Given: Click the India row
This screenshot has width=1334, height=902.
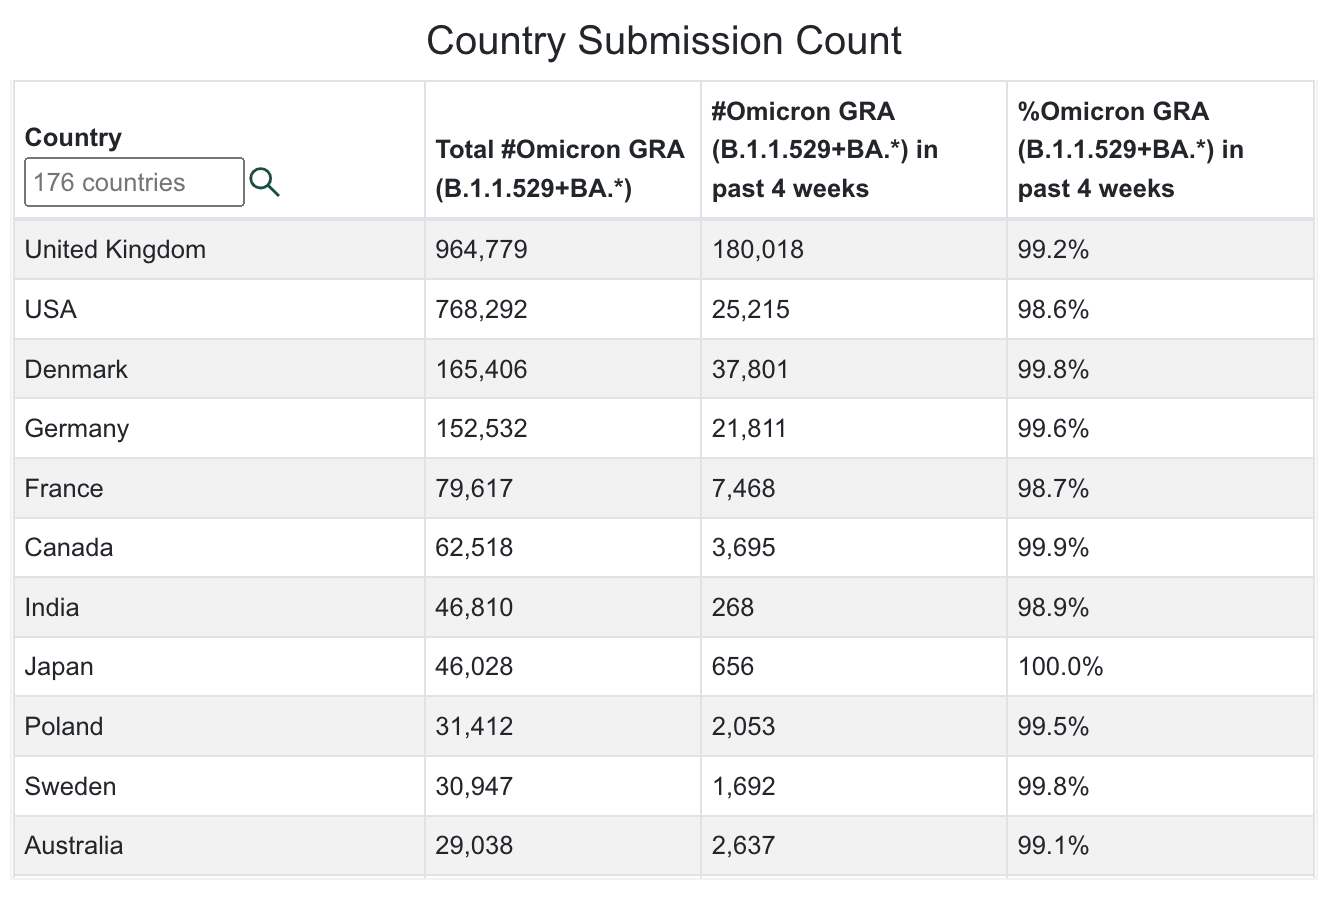Looking at the screenshot, I should coord(52,607).
